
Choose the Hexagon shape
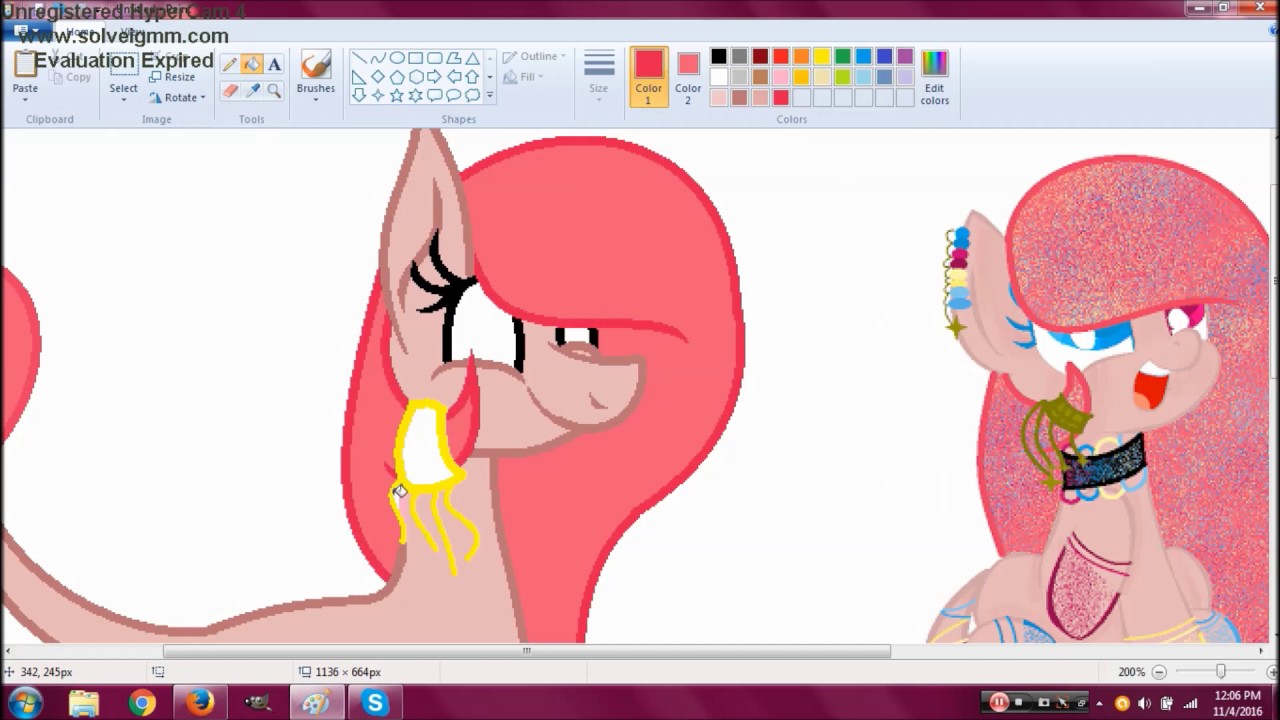pyautogui.click(x=415, y=77)
